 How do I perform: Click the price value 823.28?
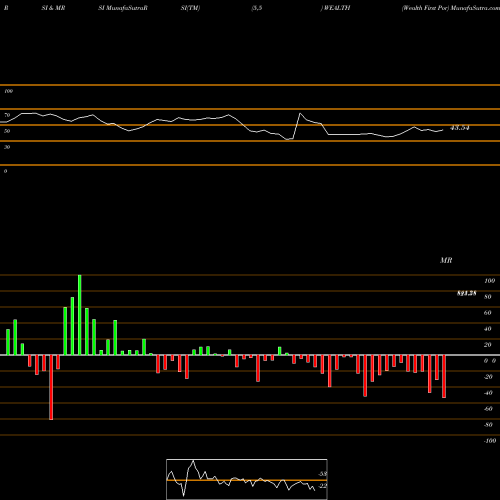[466, 293]
